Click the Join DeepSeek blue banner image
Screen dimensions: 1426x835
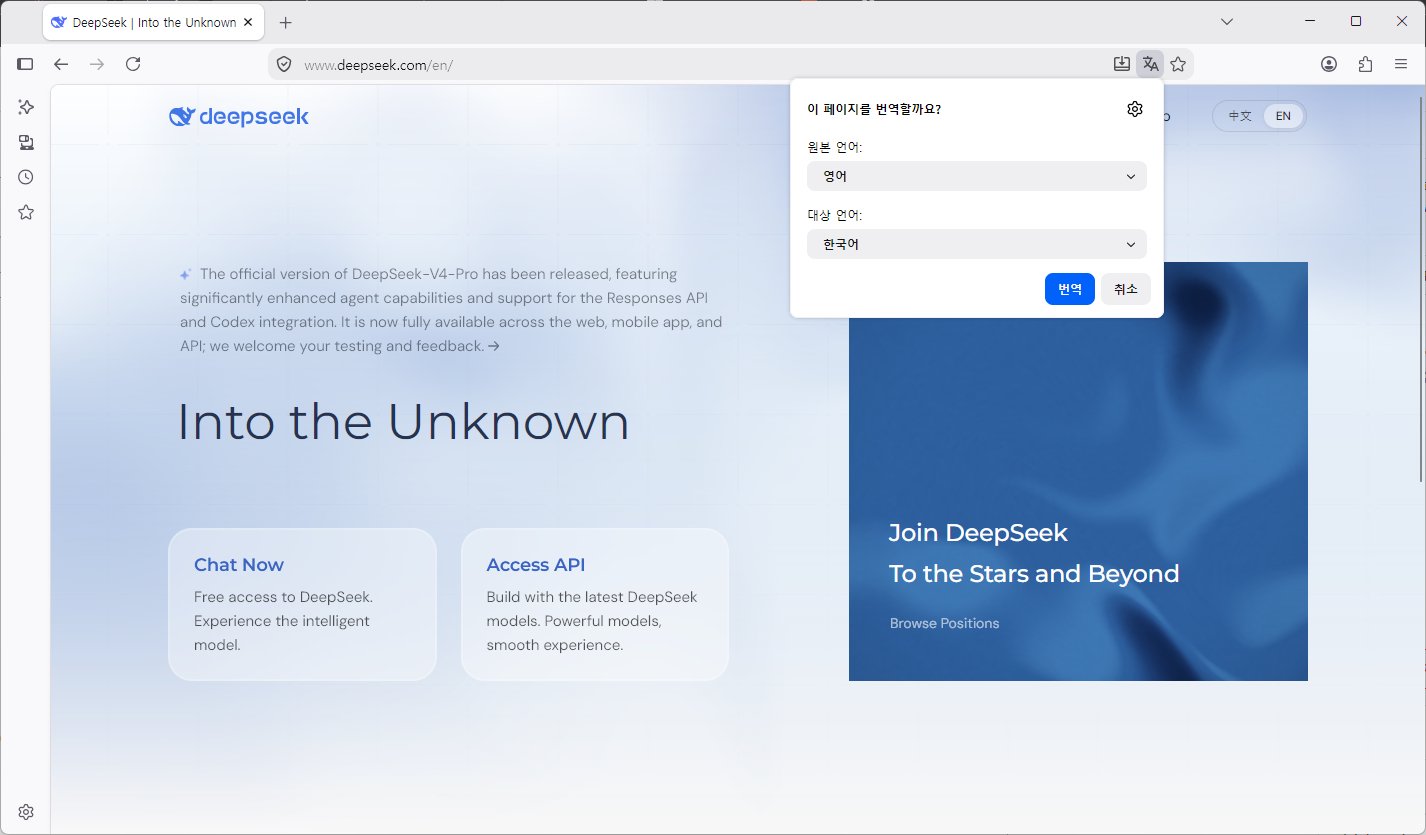[x=1078, y=471]
